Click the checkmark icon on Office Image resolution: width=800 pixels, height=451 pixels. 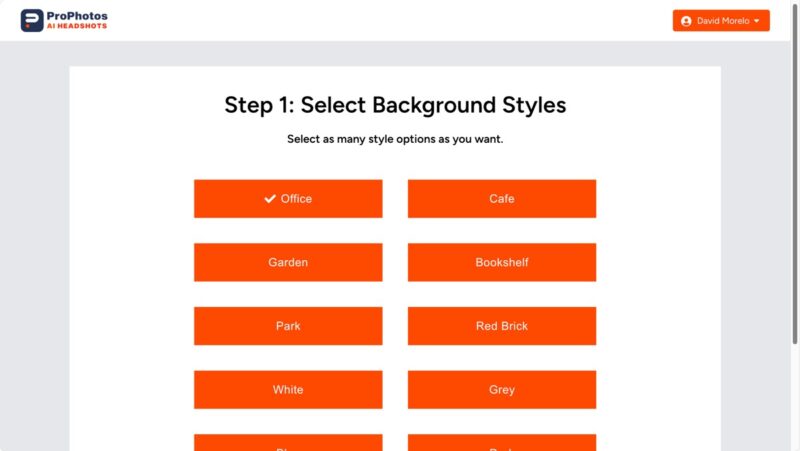(270, 199)
